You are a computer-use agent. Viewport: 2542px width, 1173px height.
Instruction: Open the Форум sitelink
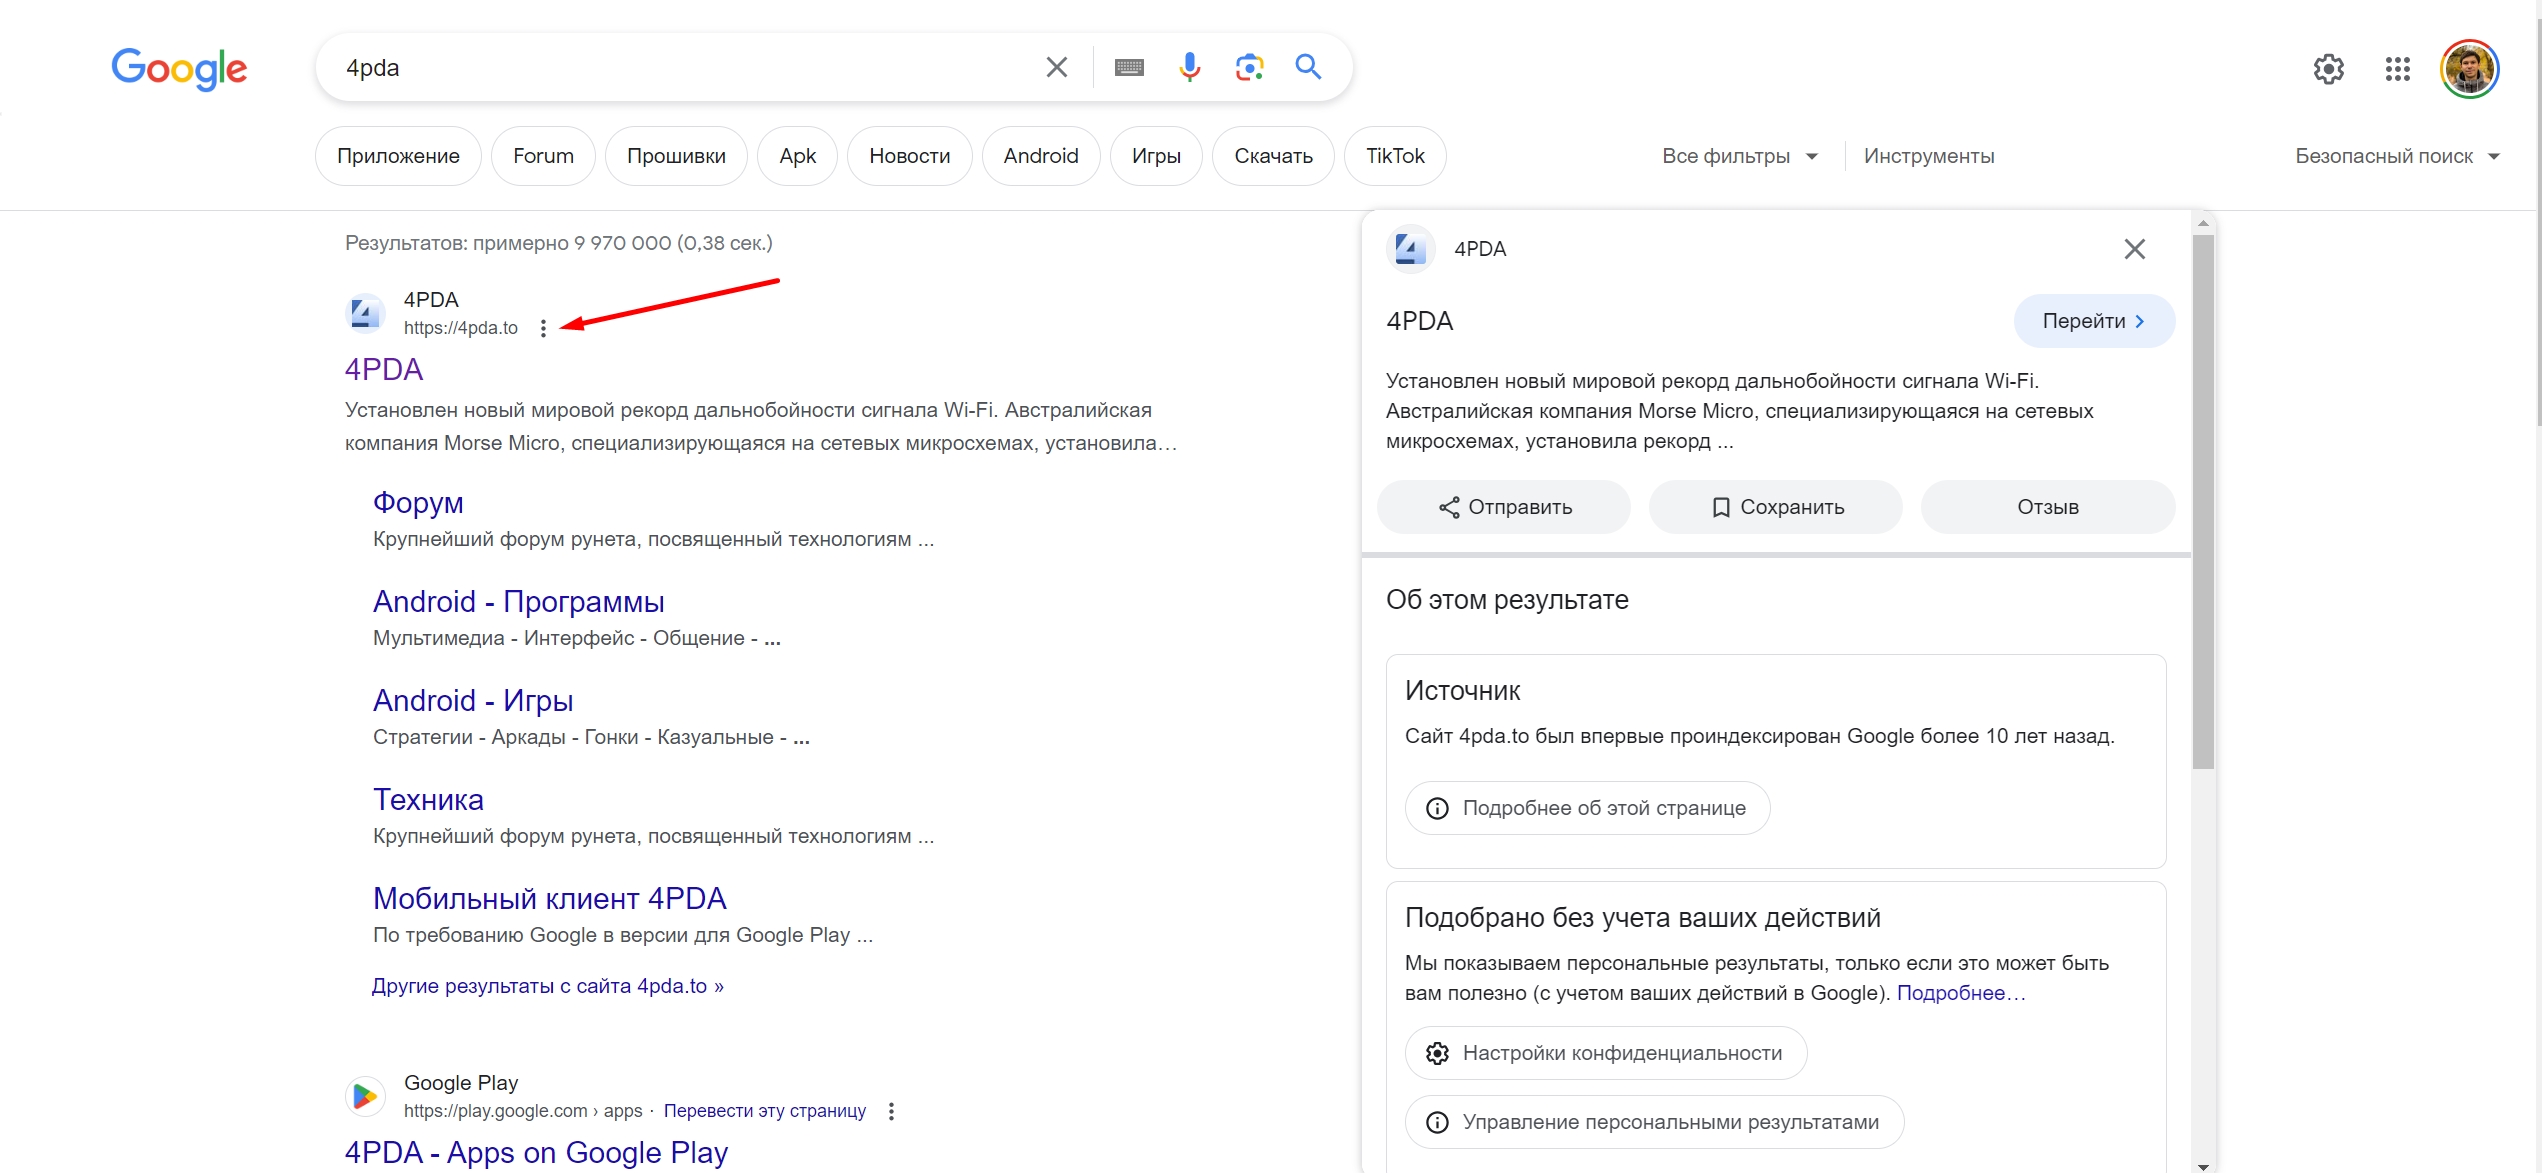pos(418,503)
